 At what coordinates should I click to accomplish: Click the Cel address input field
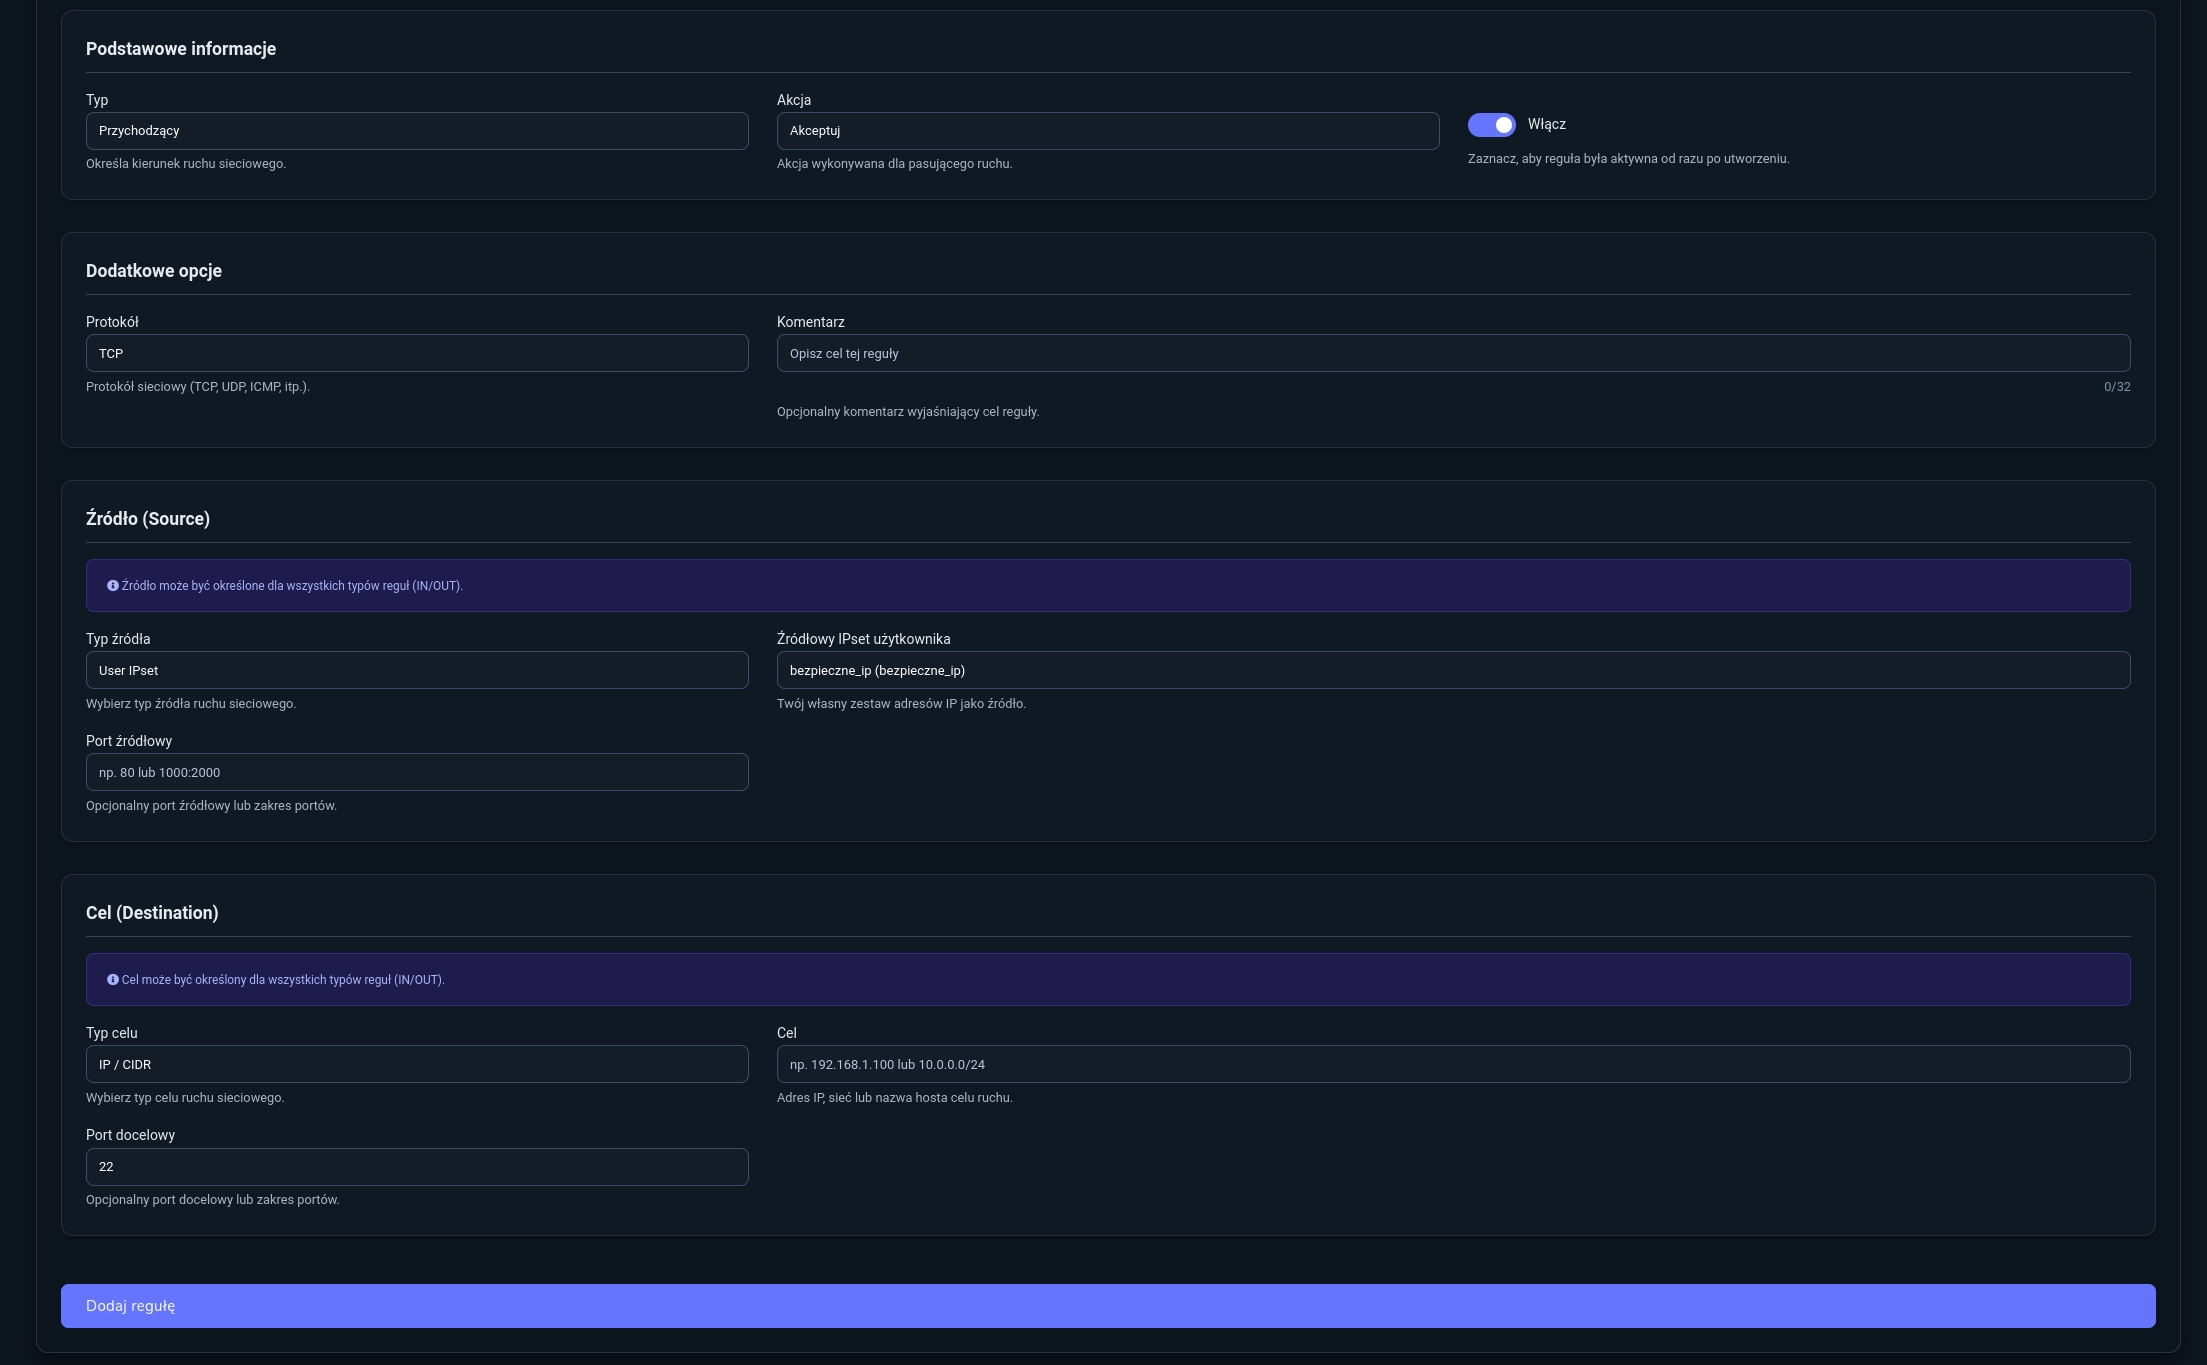click(x=1453, y=1065)
